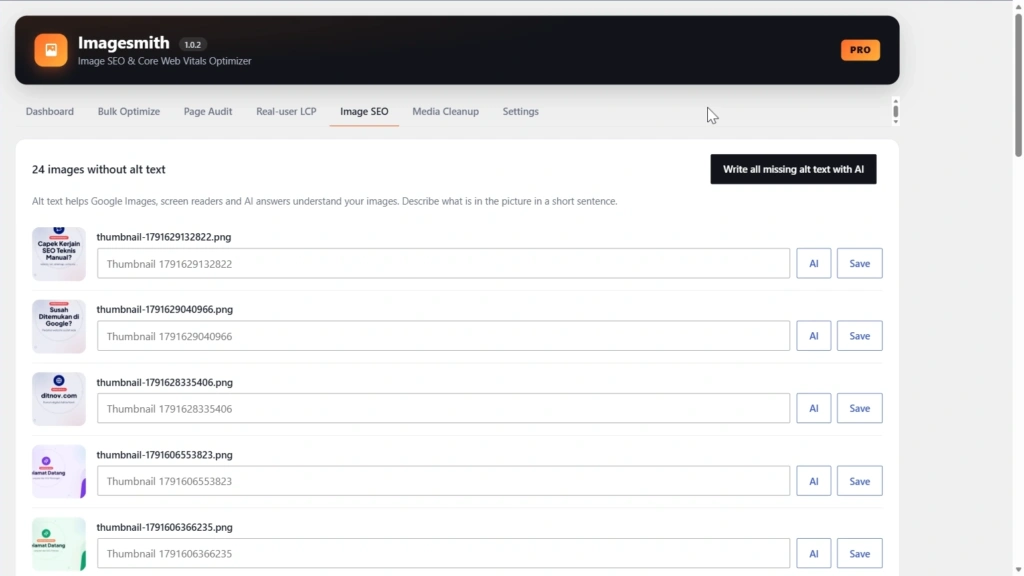Click the Imagesmith title text
Viewport: 1024px width, 576px height.
tap(123, 42)
